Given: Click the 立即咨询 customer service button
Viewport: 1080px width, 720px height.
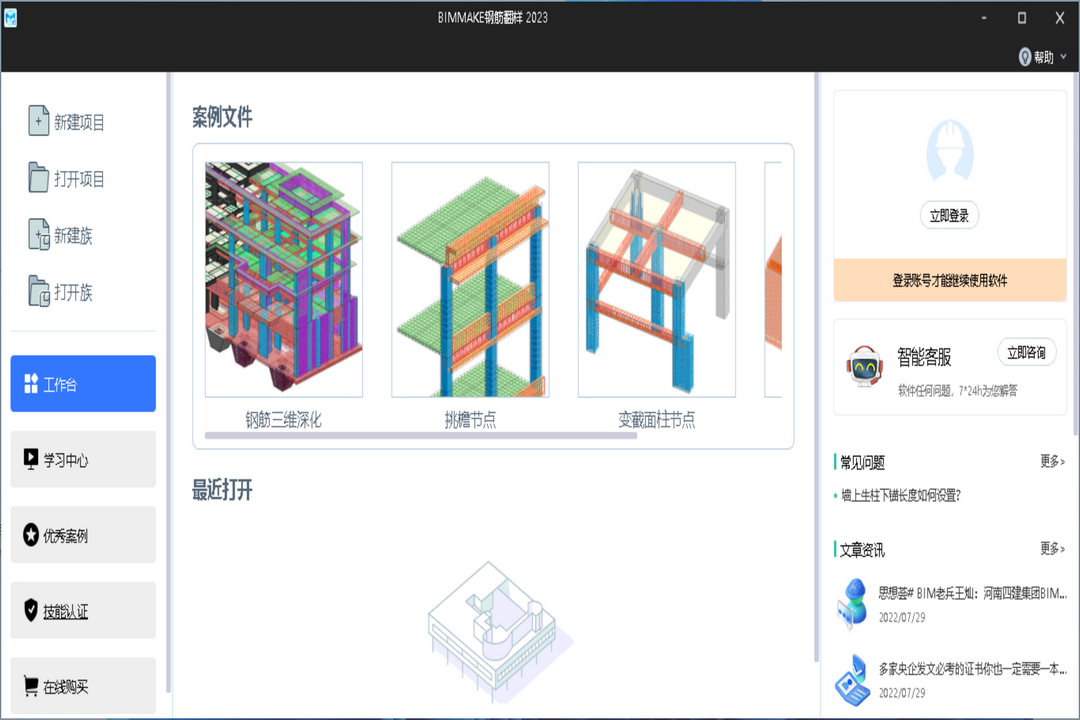Looking at the screenshot, I should tap(1026, 352).
